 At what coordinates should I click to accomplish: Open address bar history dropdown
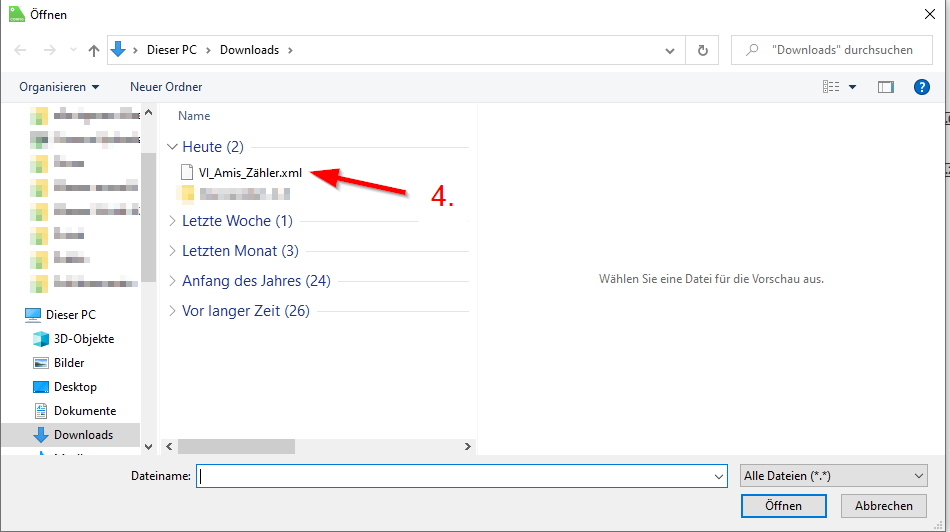tap(669, 50)
